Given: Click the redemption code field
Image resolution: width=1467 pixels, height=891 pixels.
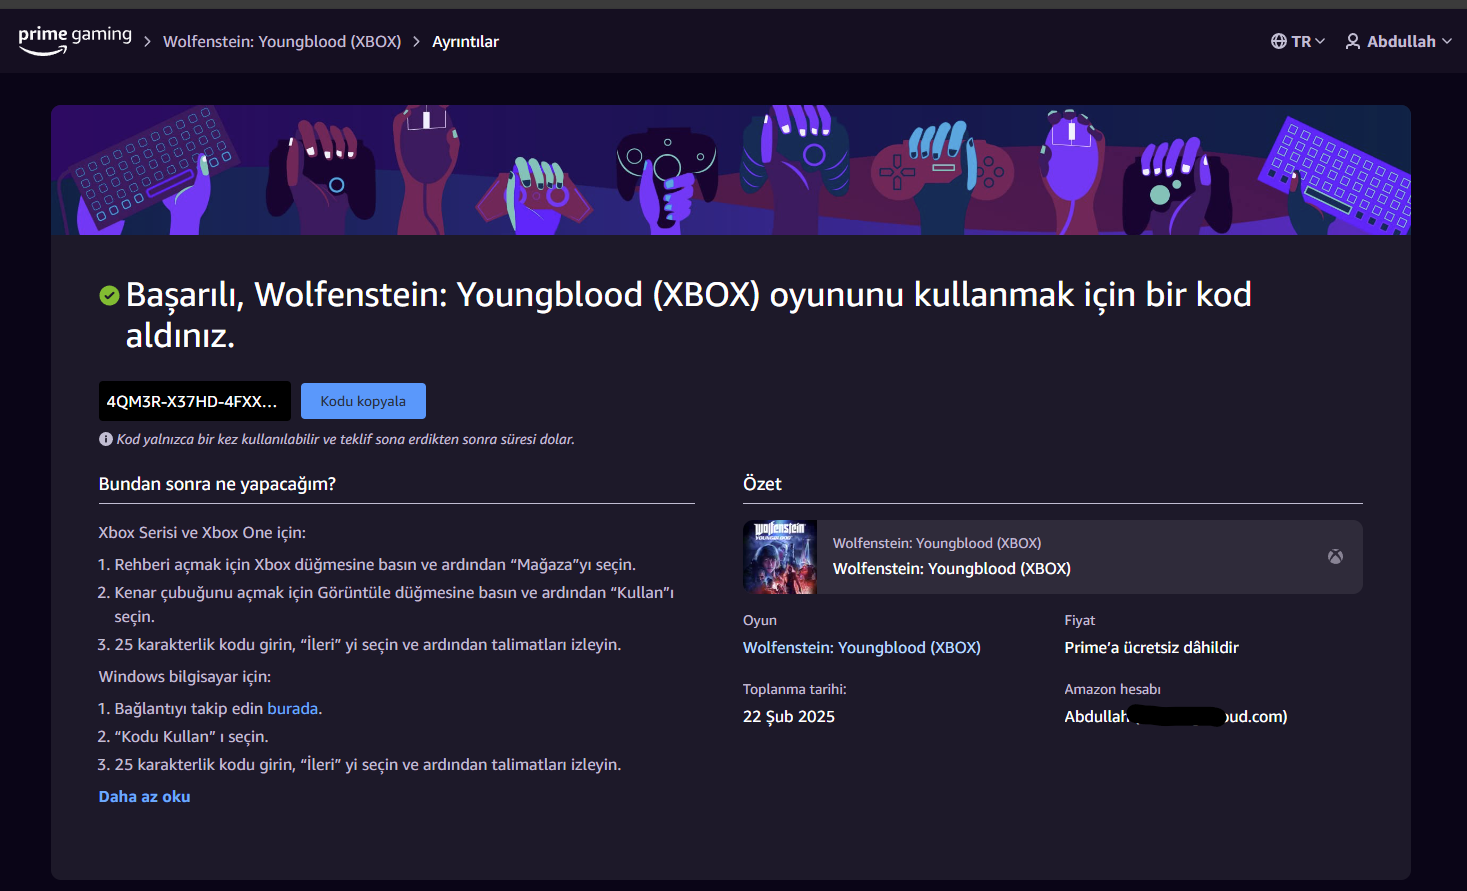Looking at the screenshot, I should point(195,401).
